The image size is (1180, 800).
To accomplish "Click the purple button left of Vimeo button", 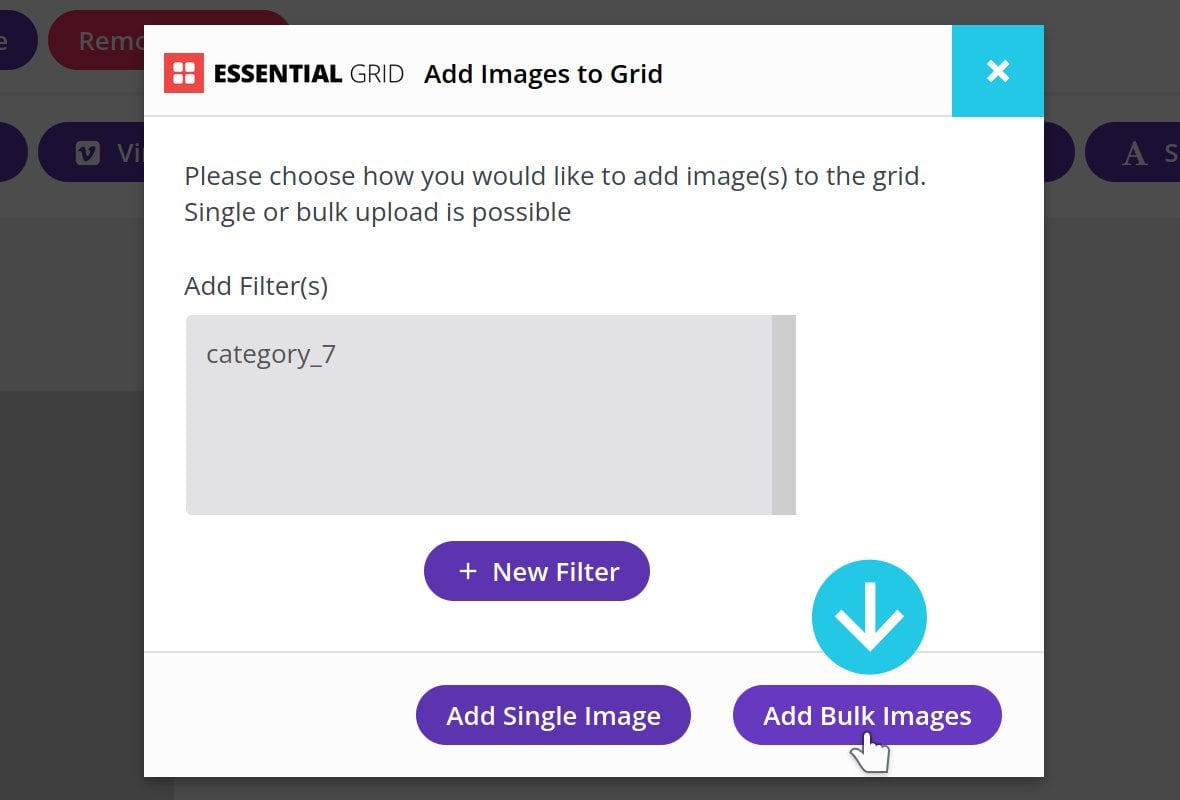I will pos(13,154).
